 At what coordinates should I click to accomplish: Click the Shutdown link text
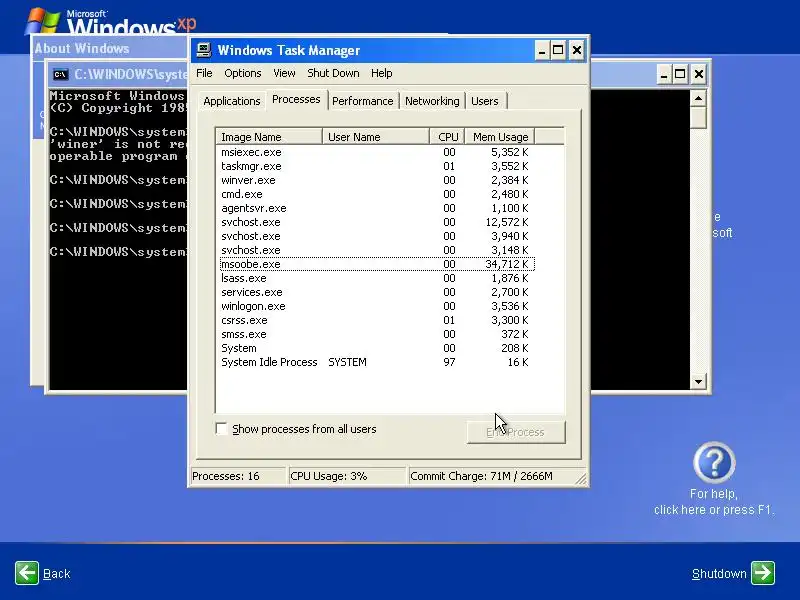719,573
